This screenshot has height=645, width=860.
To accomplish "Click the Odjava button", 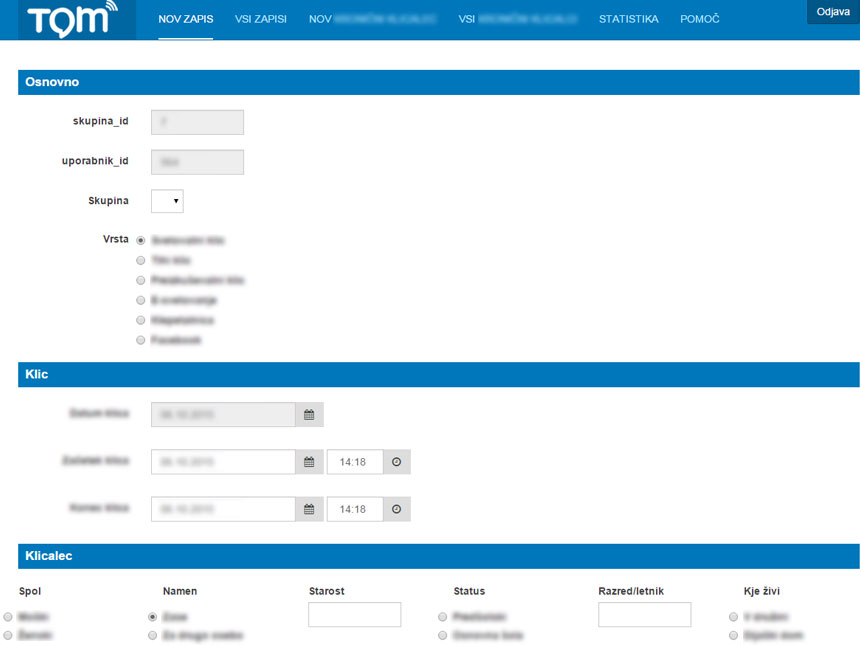I will click(832, 11).
